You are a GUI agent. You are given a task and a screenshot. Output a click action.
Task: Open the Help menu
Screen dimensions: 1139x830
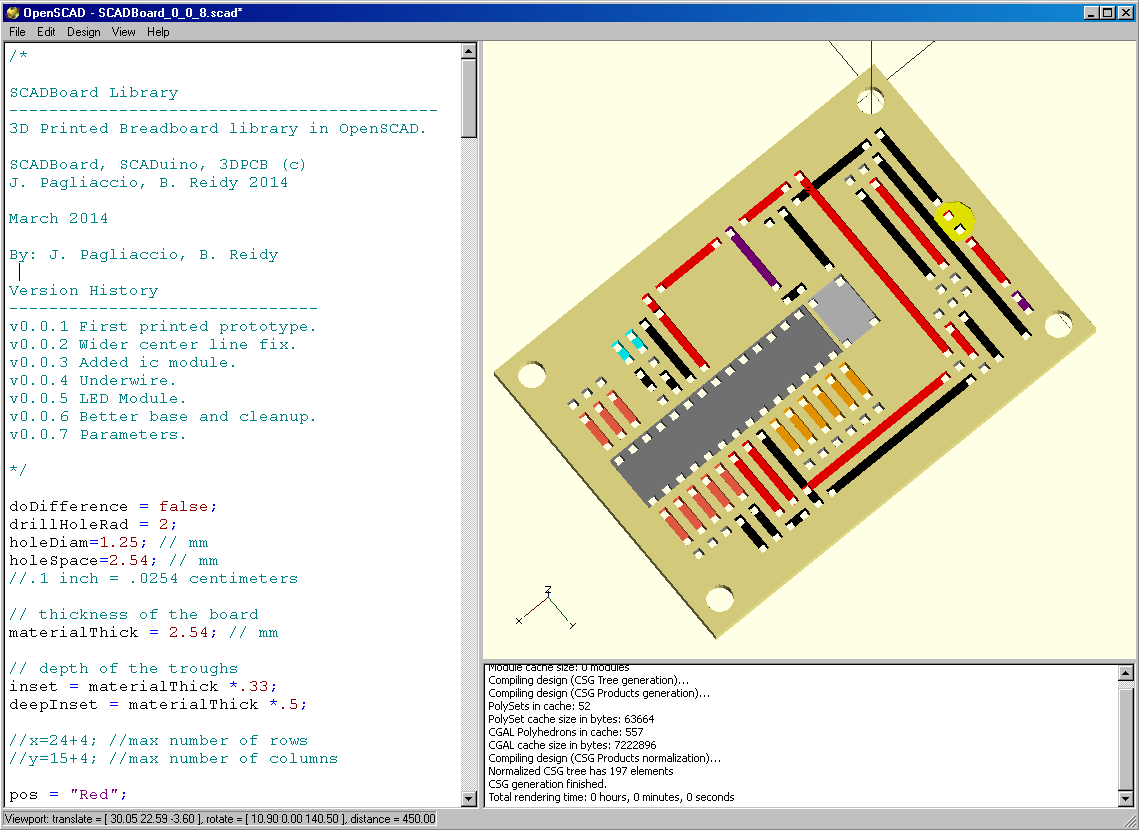(x=158, y=32)
